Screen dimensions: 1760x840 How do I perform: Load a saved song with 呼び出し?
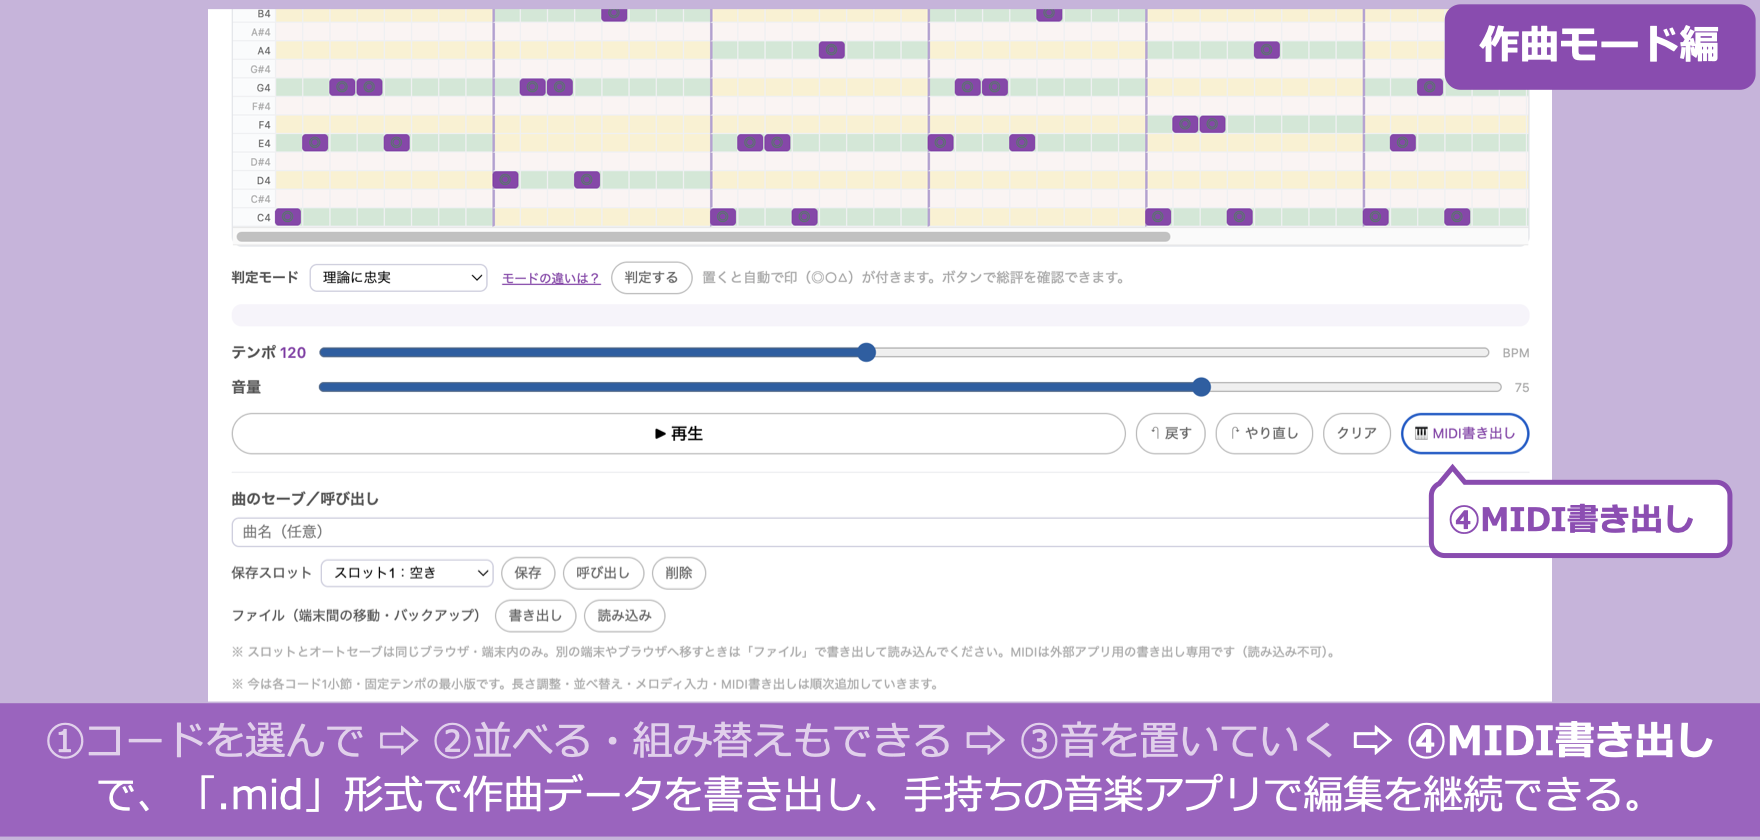pyautogui.click(x=603, y=573)
